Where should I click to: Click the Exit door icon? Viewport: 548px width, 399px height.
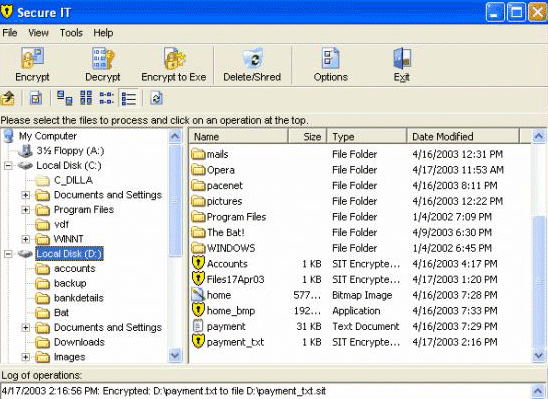coord(402,58)
